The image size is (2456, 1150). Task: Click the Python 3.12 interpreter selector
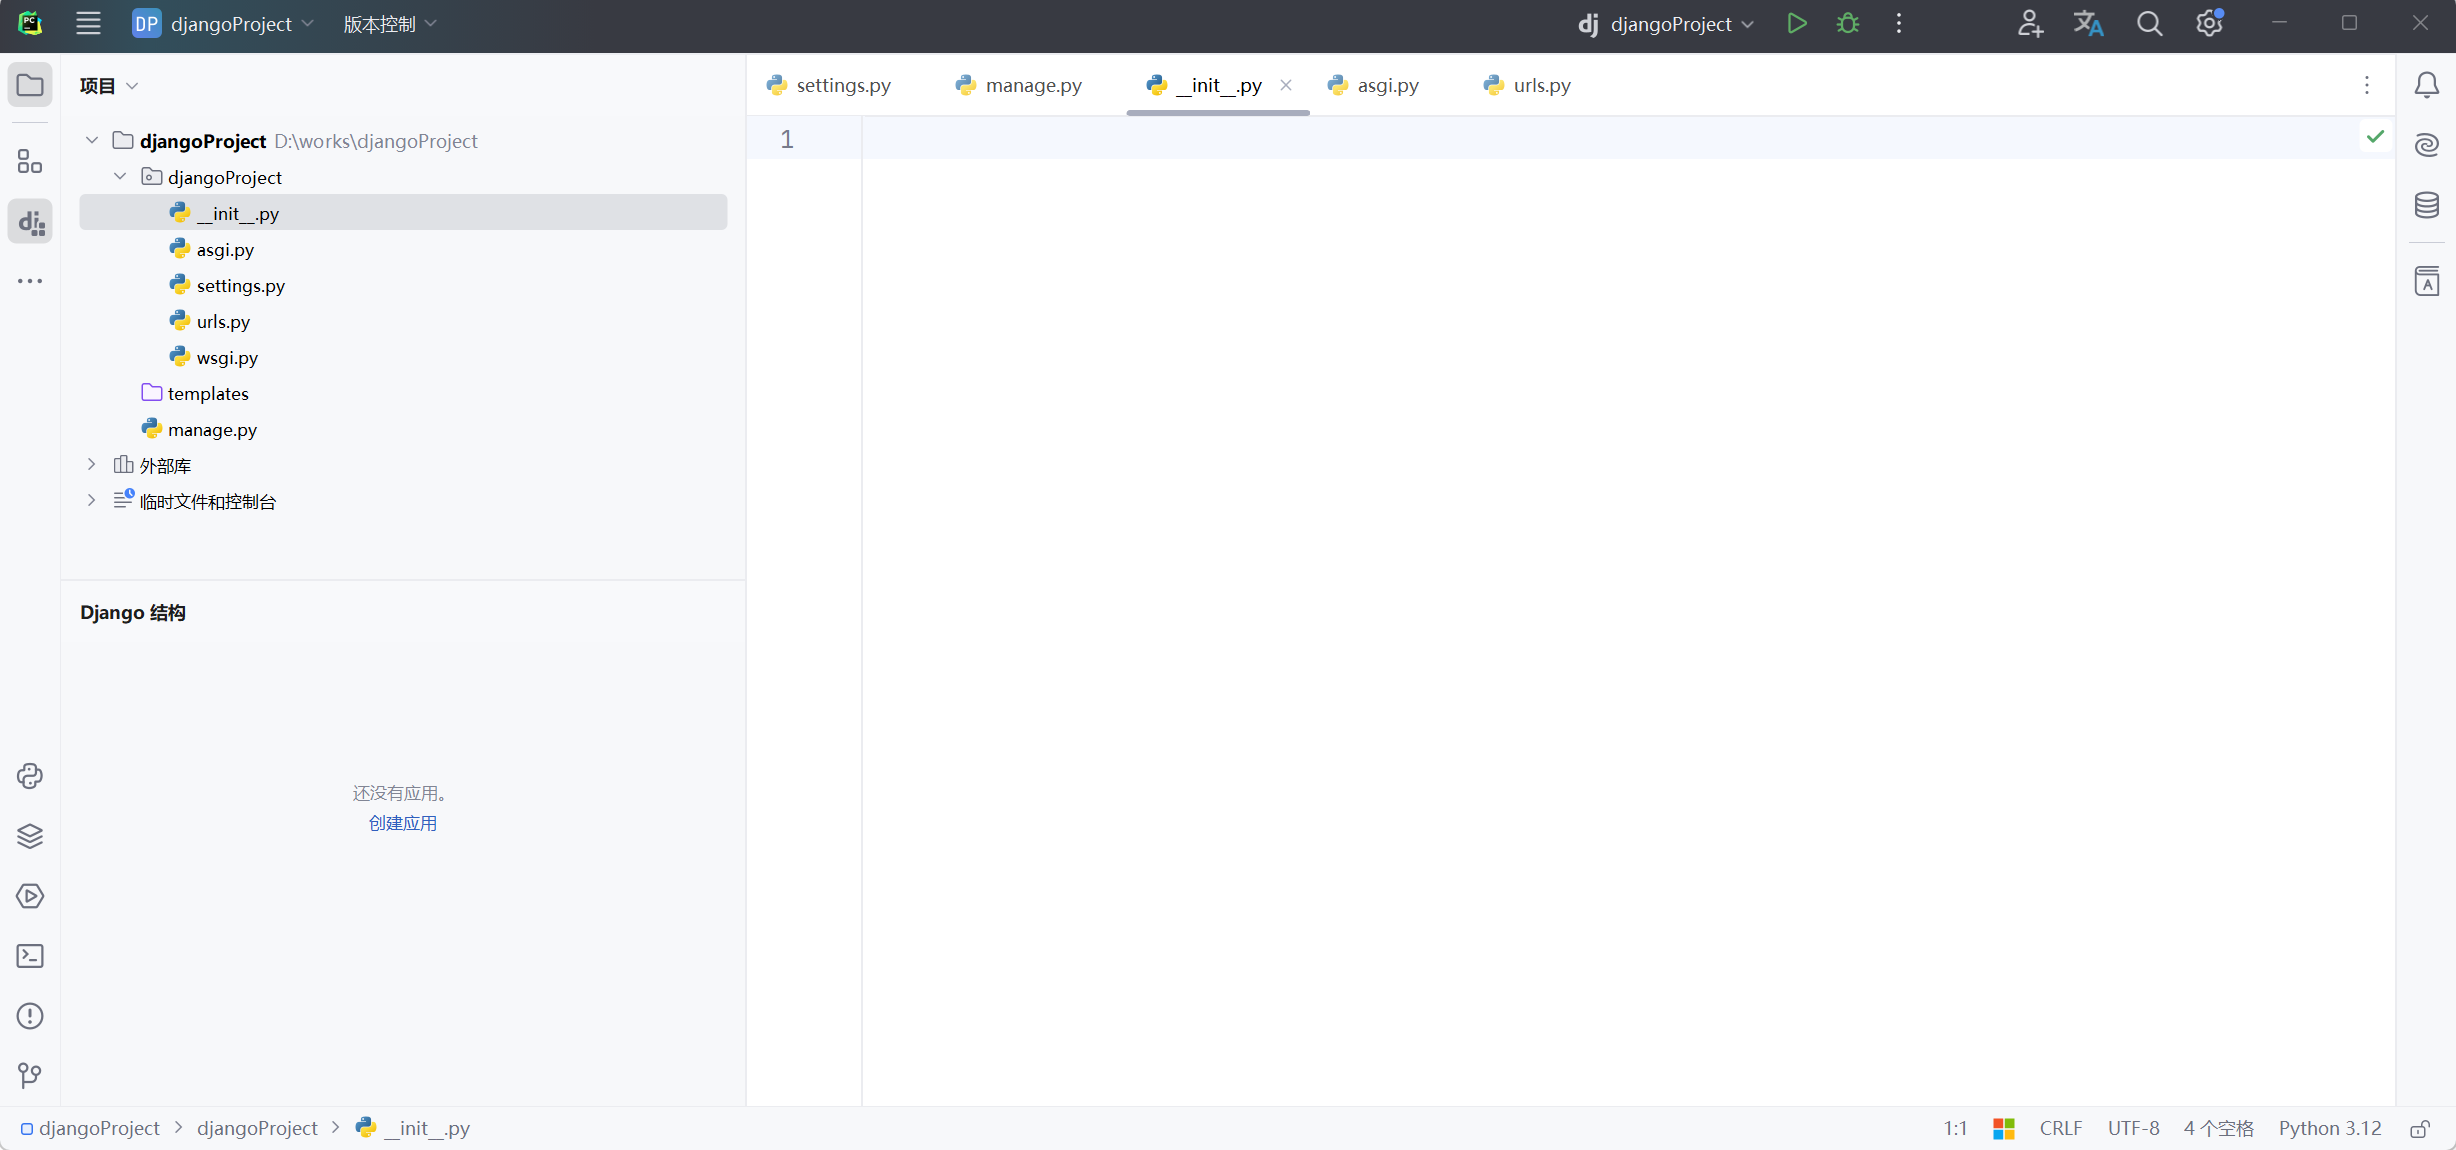[x=2330, y=1129]
